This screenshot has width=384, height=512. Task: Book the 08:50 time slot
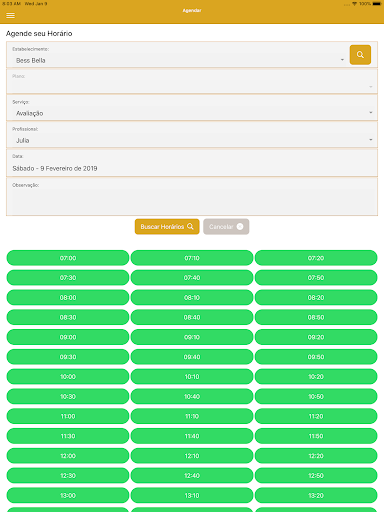tap(316, 317)
